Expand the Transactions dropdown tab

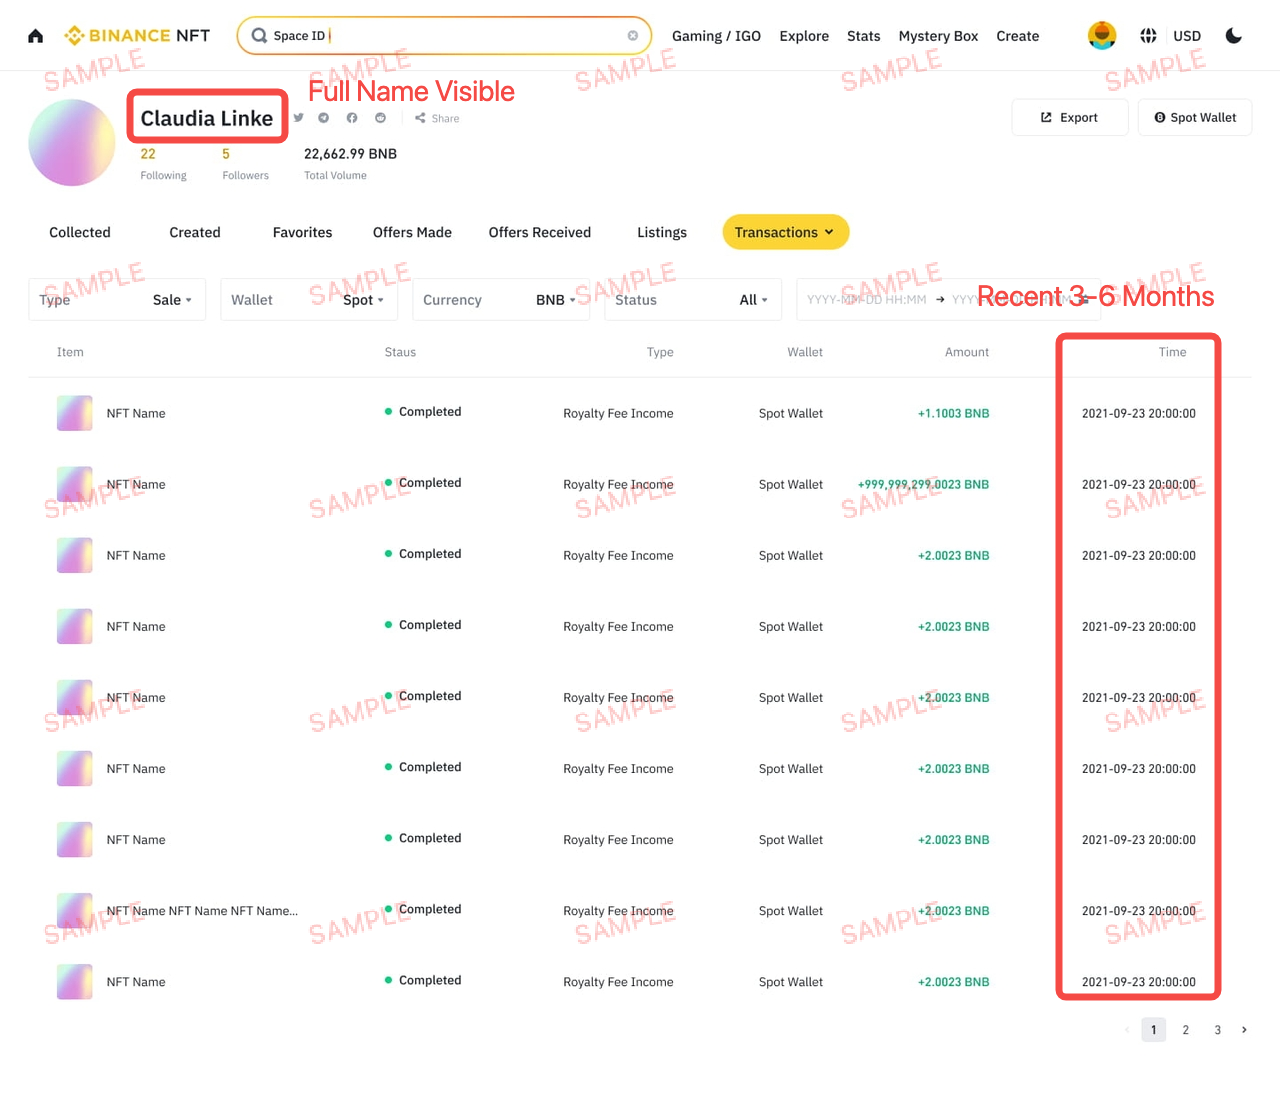786,232
